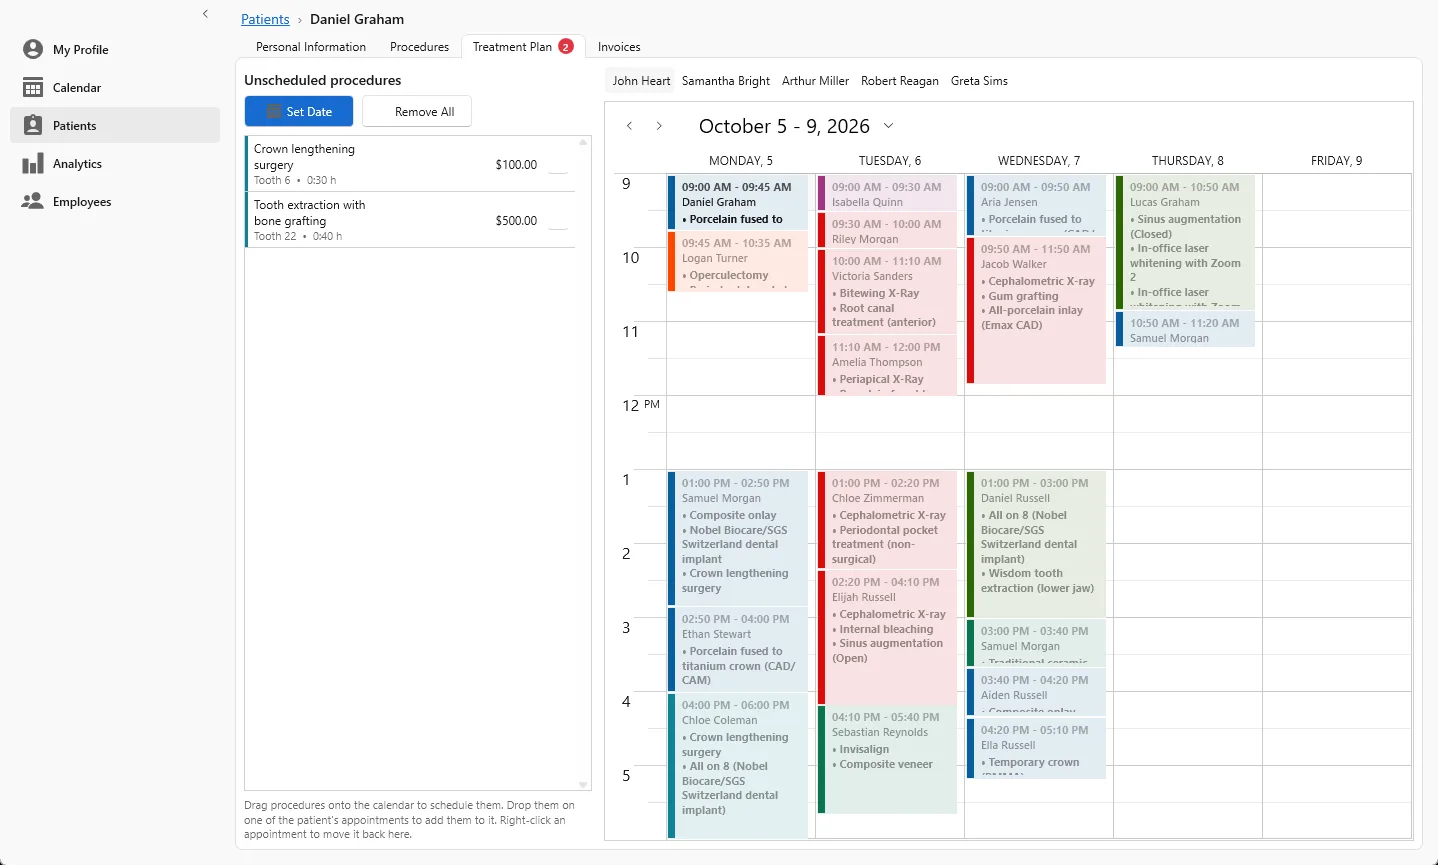Screen dimensions: 1438x865
Task: Select Isabella Quinn's 09:00 AM appointment
Action: 887,193
